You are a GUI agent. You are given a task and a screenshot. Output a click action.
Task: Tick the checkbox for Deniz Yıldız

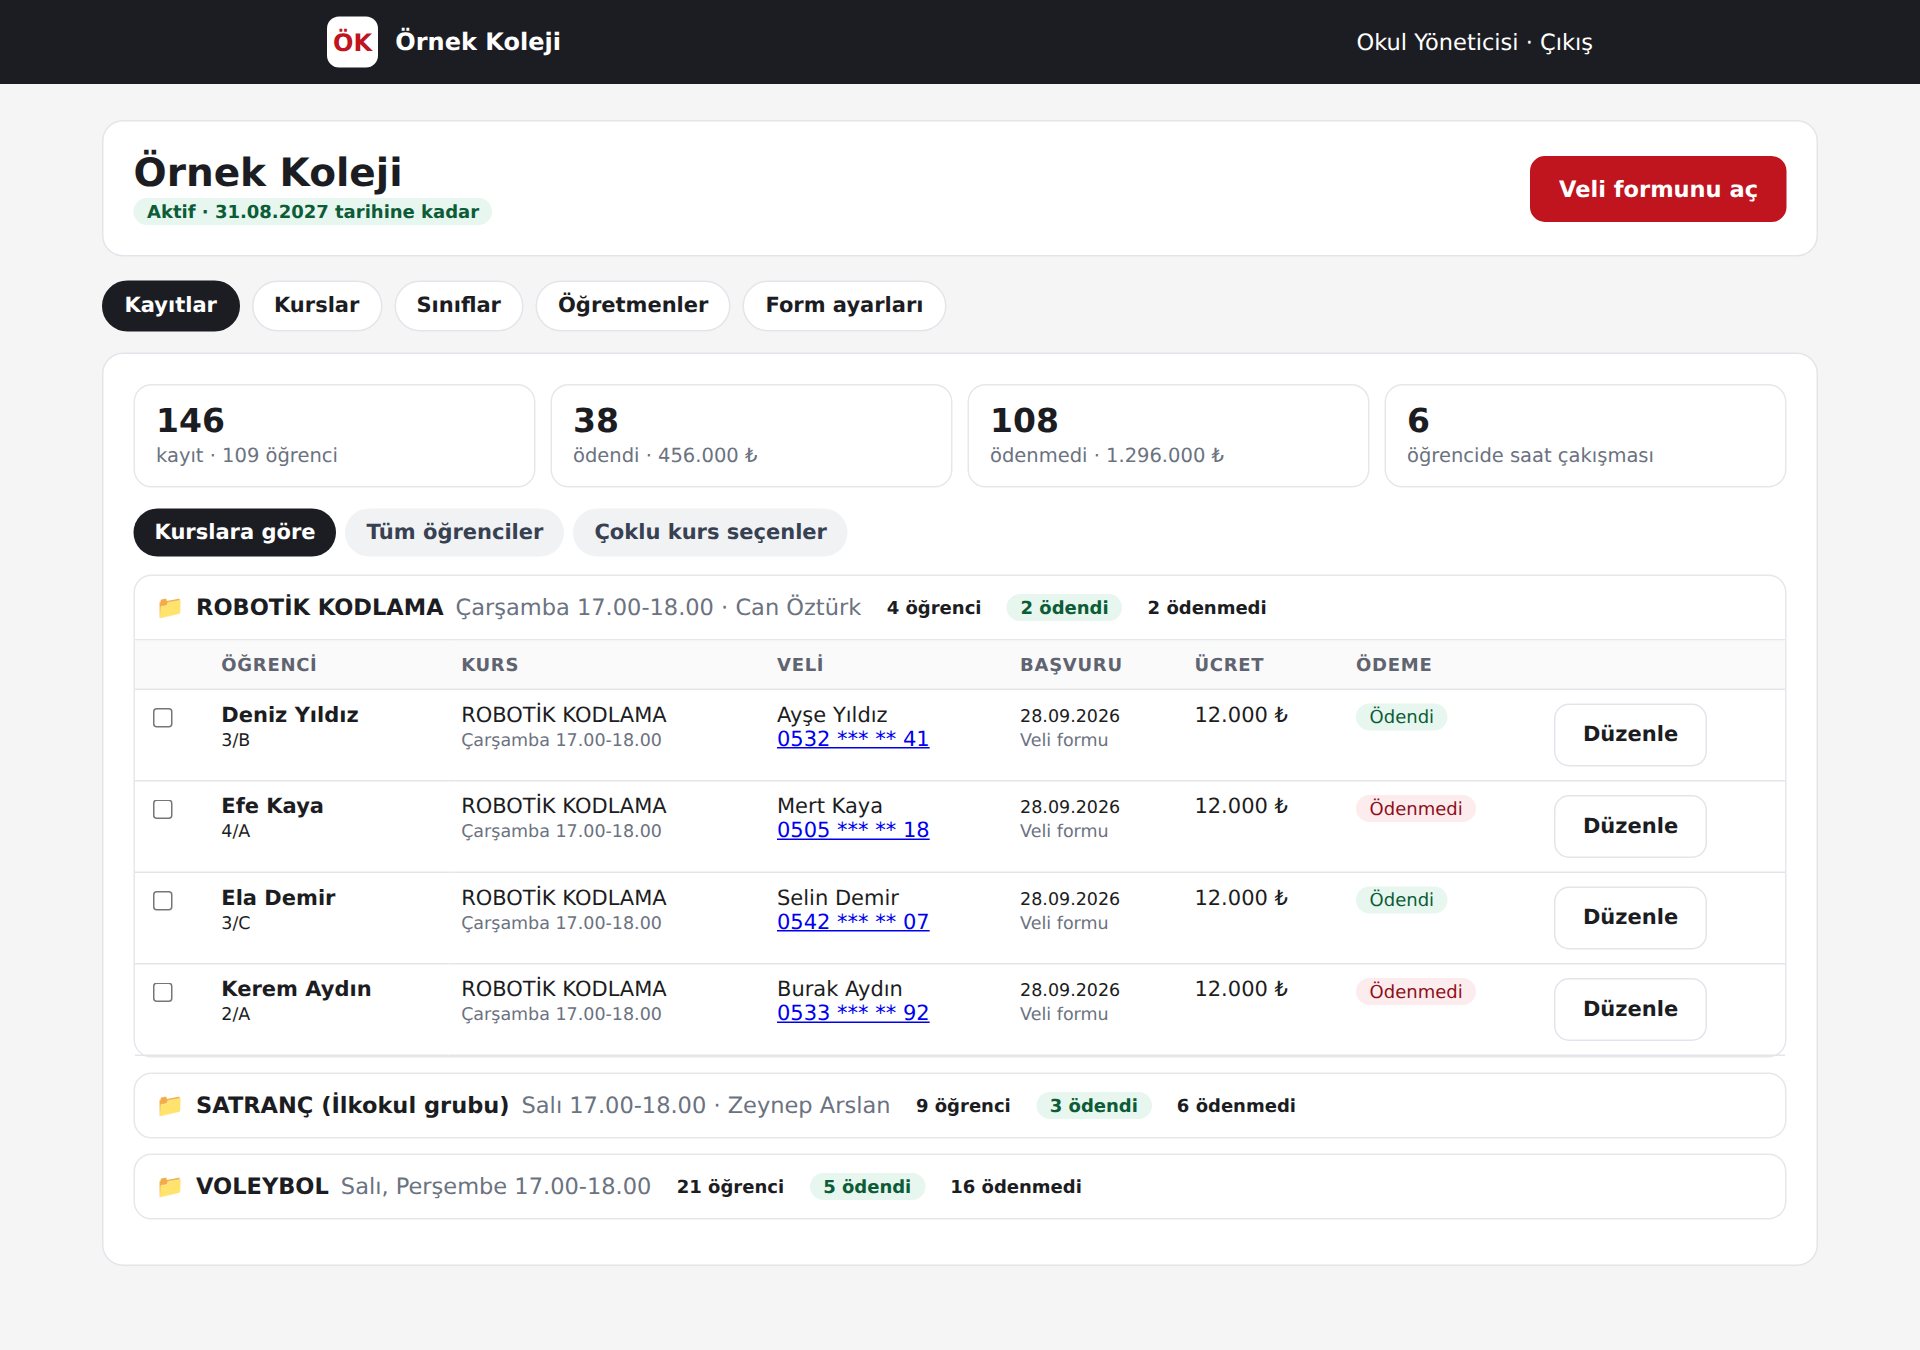point(163,718)
